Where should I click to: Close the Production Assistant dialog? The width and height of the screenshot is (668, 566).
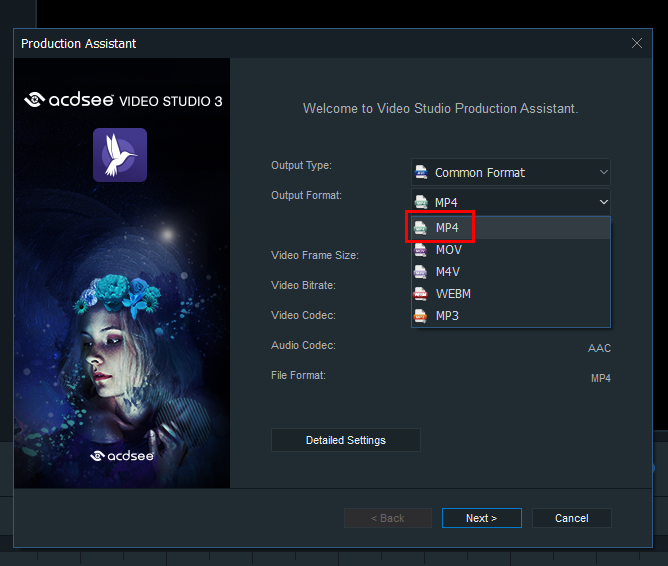tap(636, 43)
